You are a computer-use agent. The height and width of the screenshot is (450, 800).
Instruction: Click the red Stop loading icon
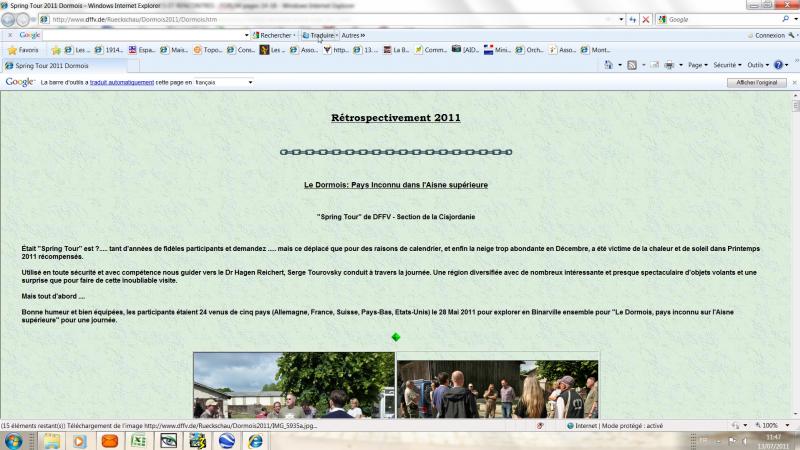[x=645, y=19]
